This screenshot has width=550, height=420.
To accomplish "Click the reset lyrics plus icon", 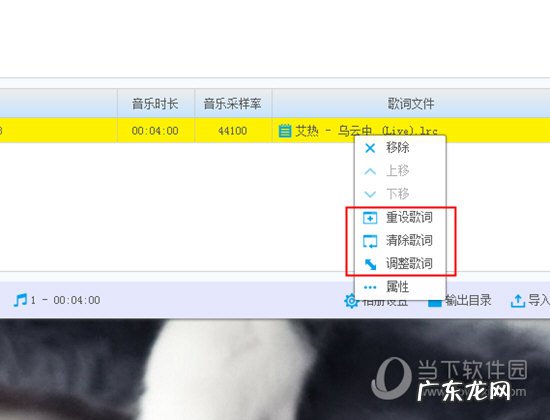I will click(x=370, y=218).
